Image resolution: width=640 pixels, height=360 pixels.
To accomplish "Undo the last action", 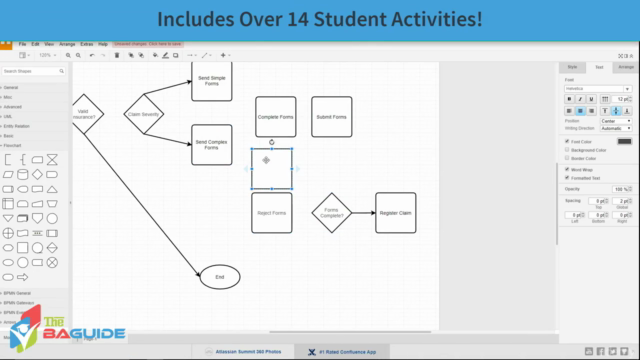I will tap(92, 55).
